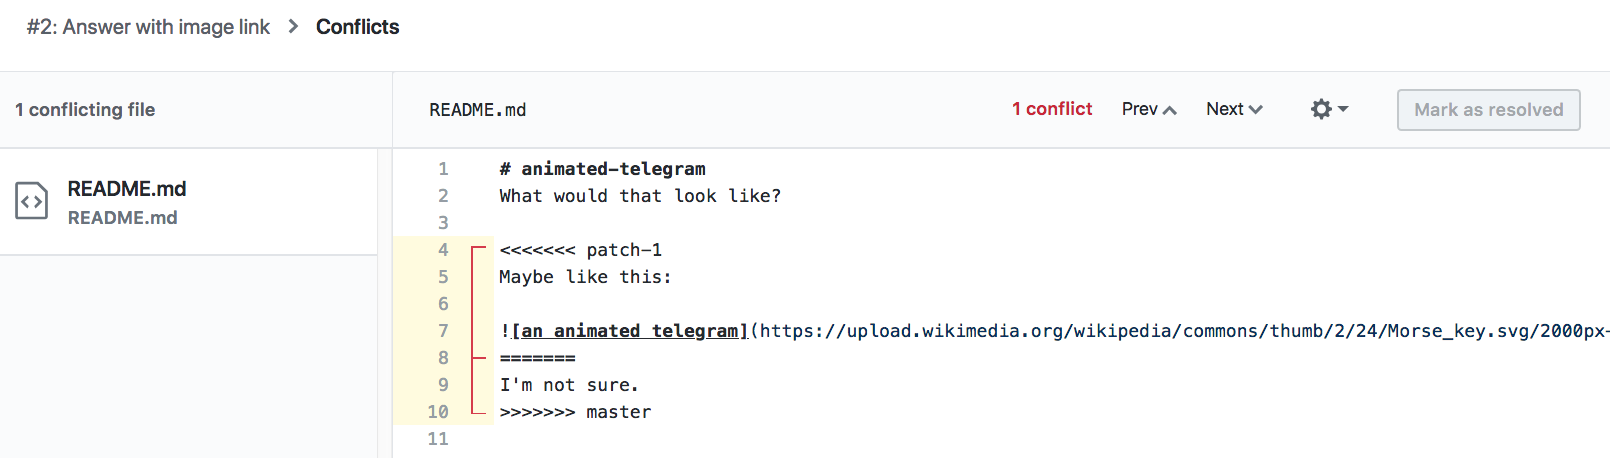Place cursor on the '=======' separator line
Viewport: 1610px width, 458px height.
point(538,358)
